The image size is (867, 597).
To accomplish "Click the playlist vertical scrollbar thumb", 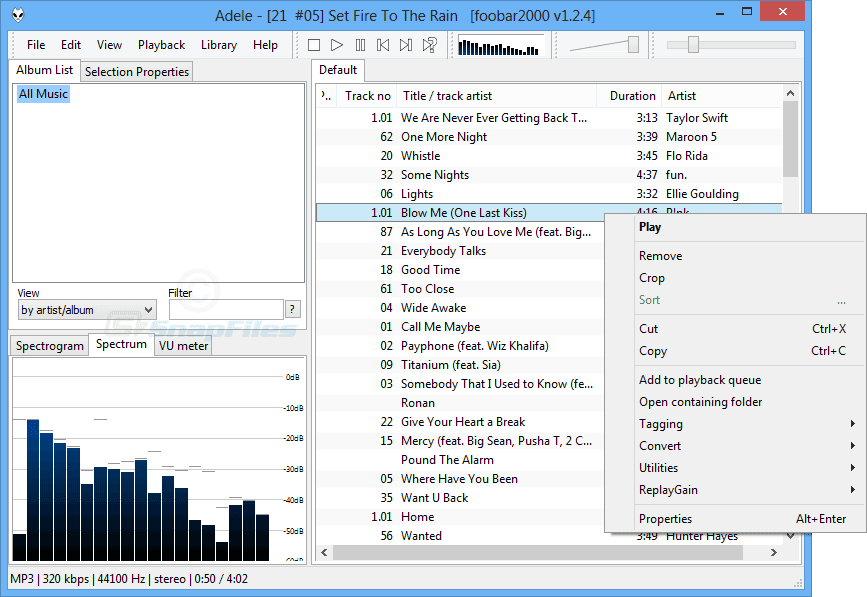I will coord(791,139).
